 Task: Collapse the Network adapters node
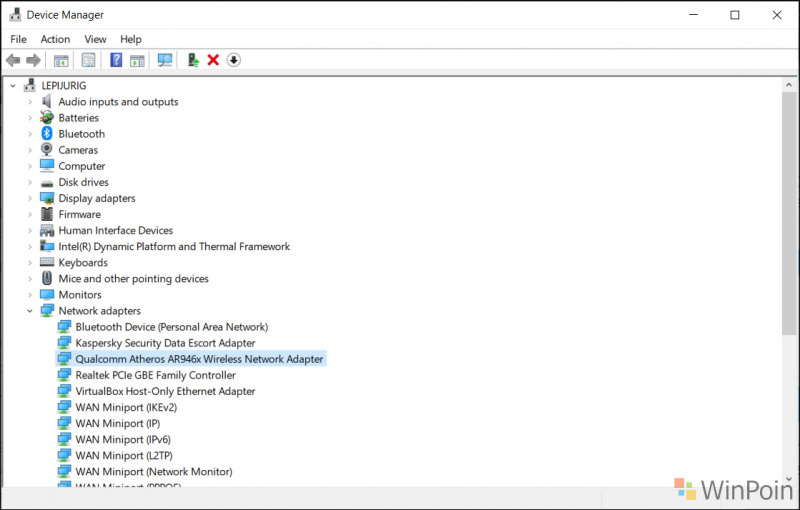pos(30,311)
